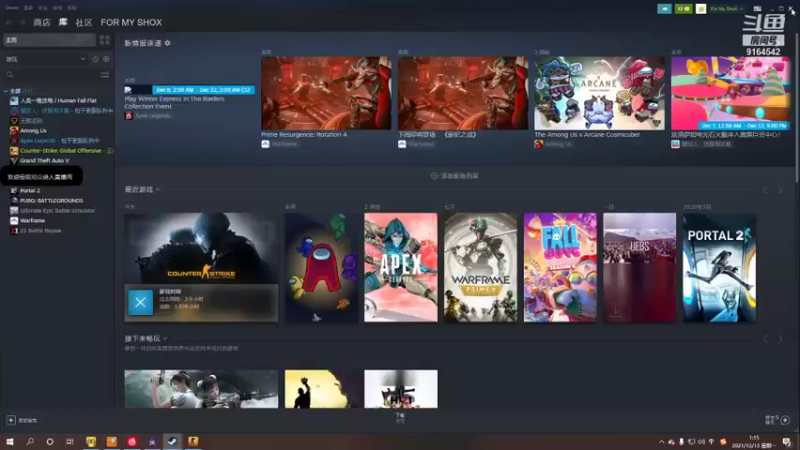Go forward using the forward arrow
Screen dimensions: 800x450
point(22,22)
